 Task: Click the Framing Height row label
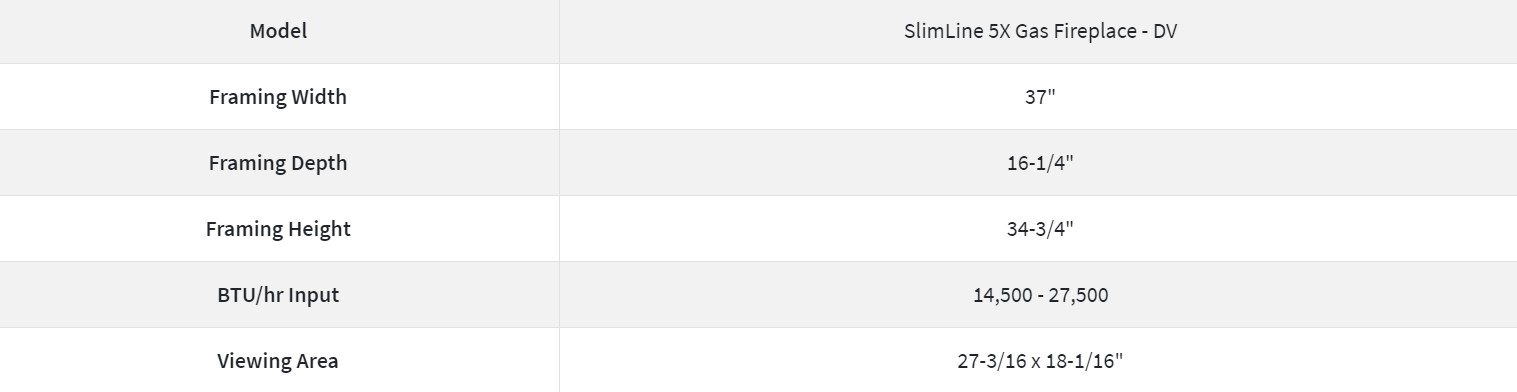click(x=279, y=229)
